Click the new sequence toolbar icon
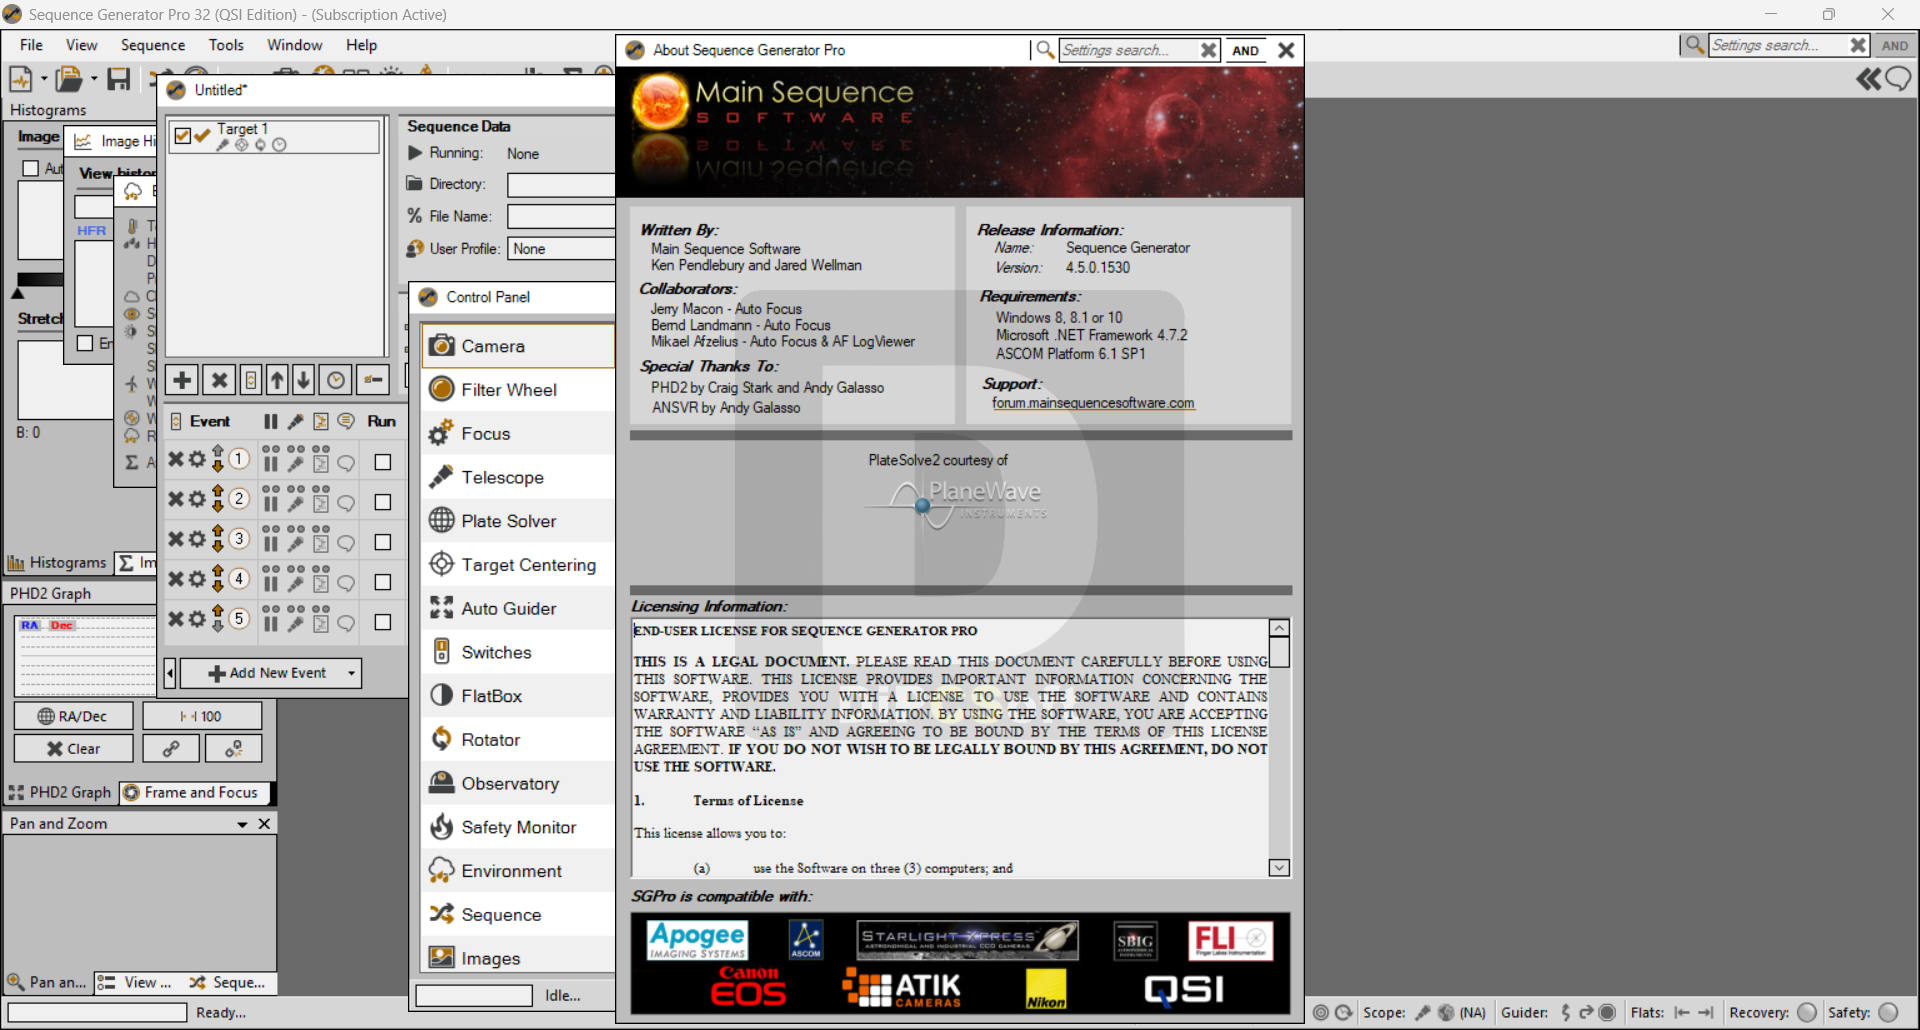This screenshot has width=1920, height=1030. pos(20,78)
